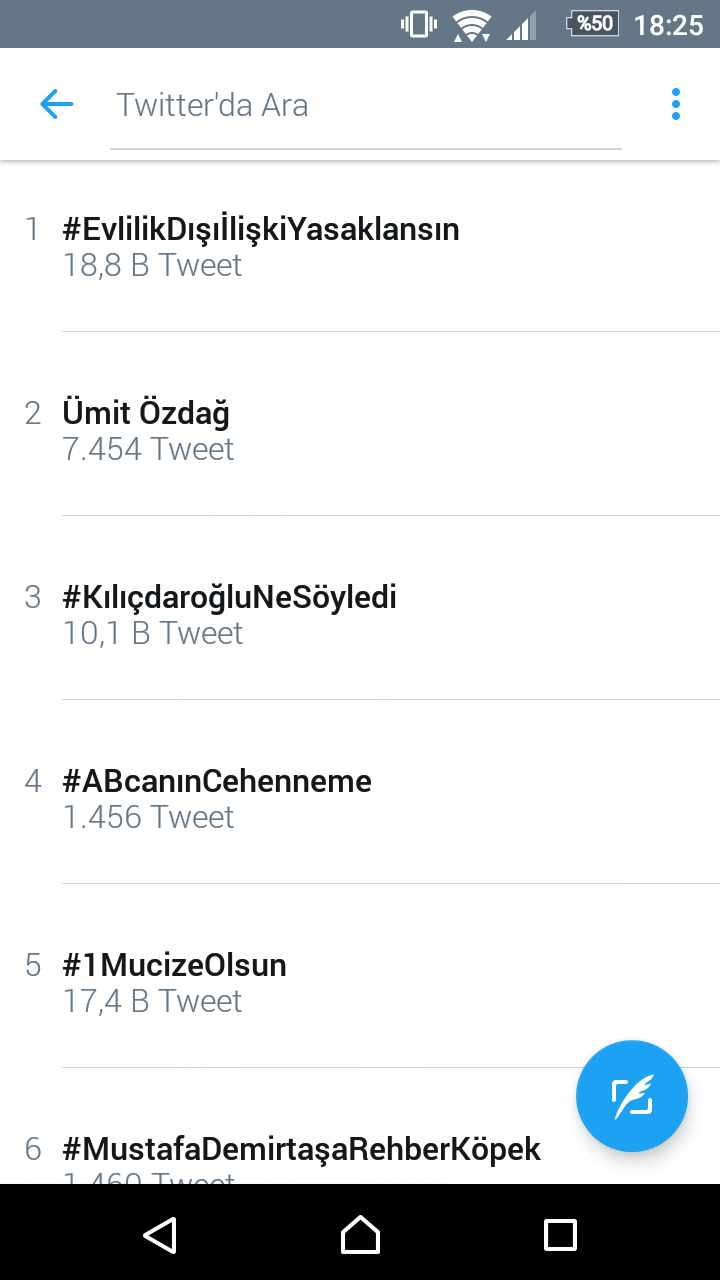Image resolution: width=720 pixels, height=1280 pixels.
Task: Open trend #ABcanınCehenneme
Action: (217, 781)
